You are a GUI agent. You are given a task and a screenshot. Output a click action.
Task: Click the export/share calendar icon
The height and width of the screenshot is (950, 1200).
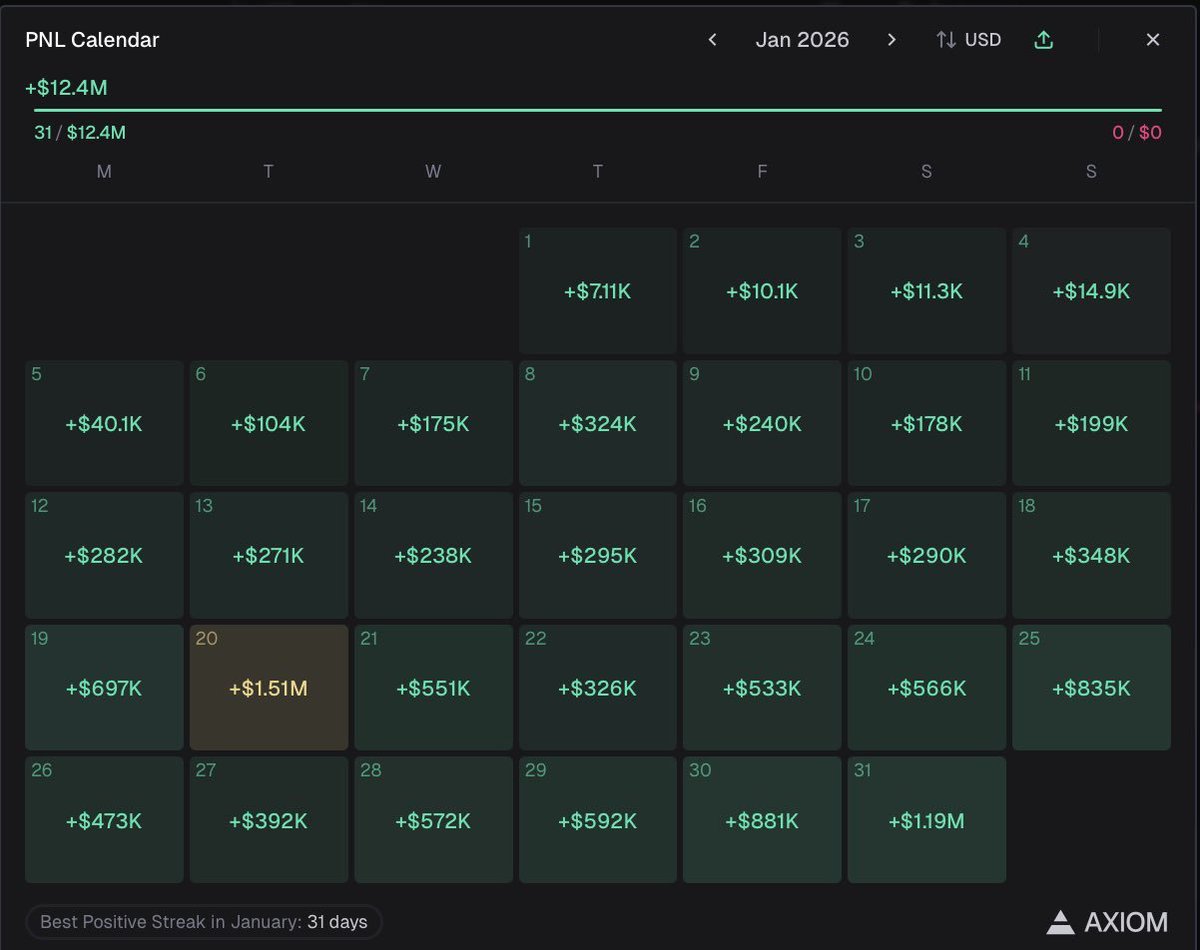point(1043,39)
